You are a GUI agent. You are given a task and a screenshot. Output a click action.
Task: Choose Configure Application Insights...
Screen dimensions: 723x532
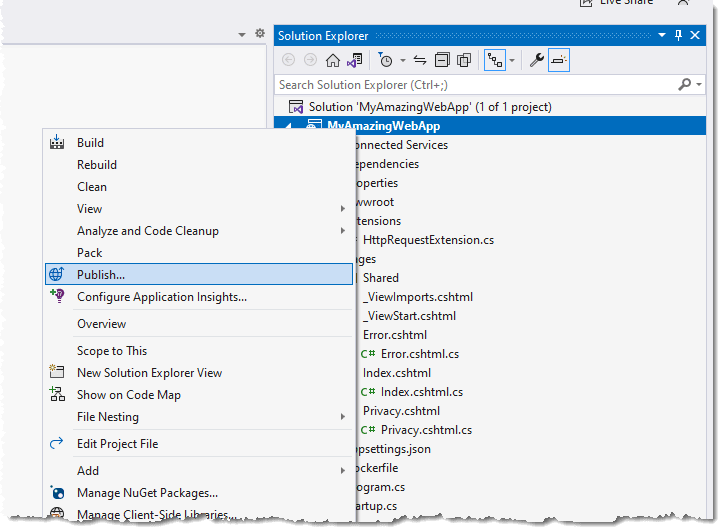point(199,297)
